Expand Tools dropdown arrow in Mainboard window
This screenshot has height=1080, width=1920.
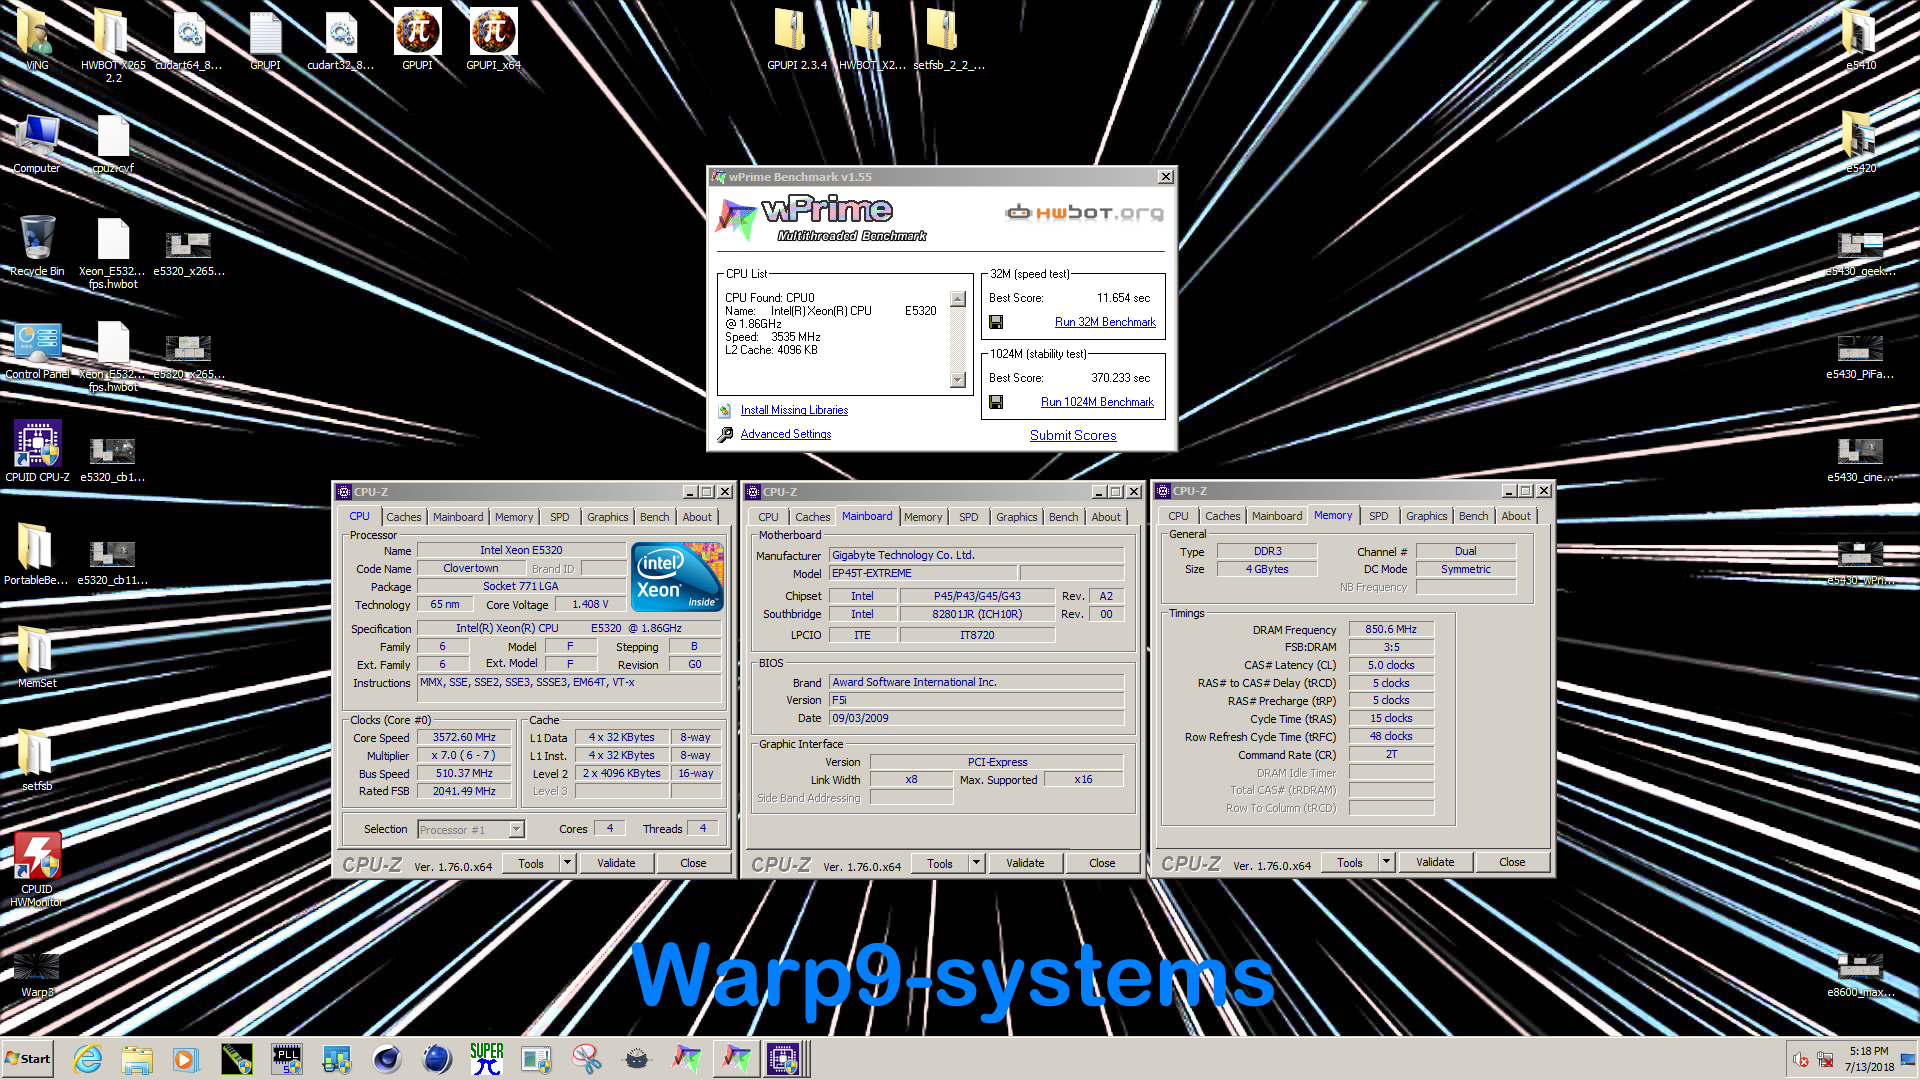point(976,863)
